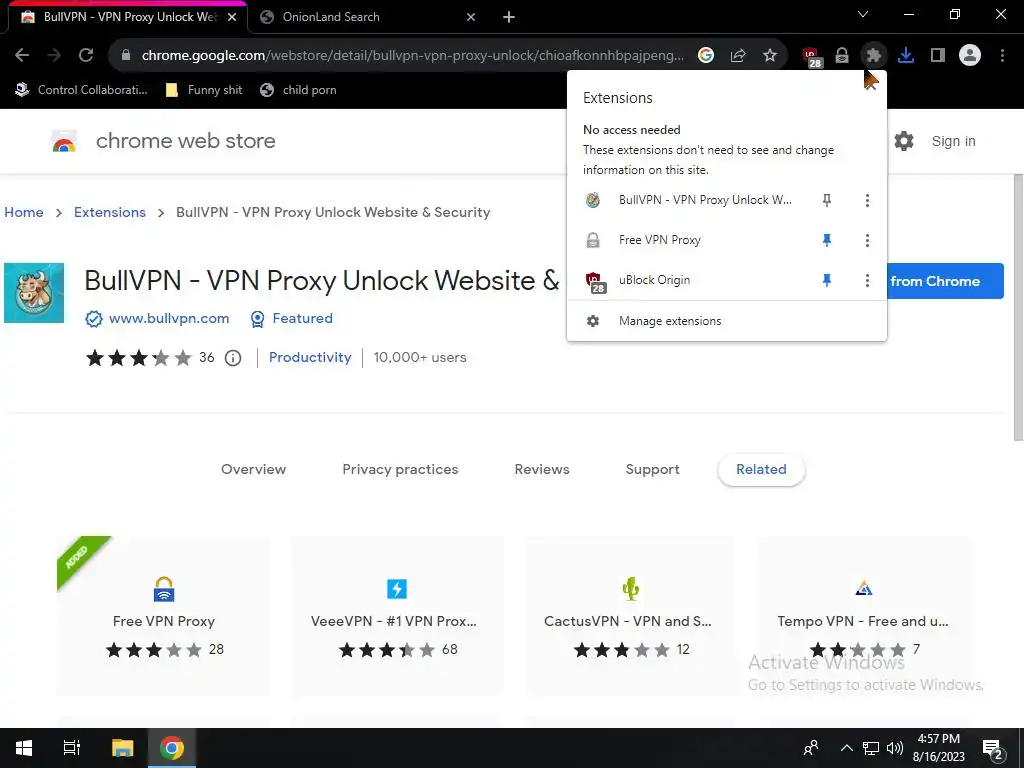Image resolution: width=1024 pixels, height=768 pixels.
Task: Open the Tempo VPN related extension card
Action: (863, 616)
